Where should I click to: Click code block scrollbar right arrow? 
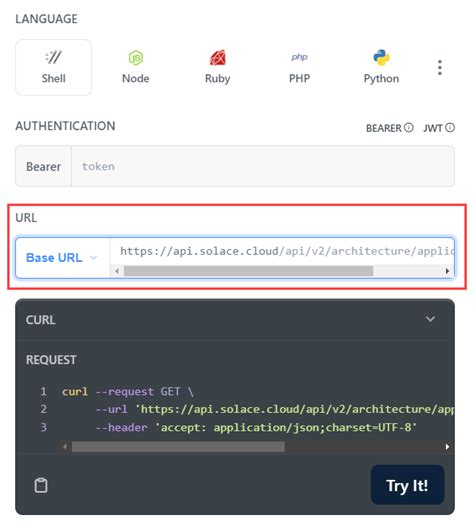pos(447,447)
